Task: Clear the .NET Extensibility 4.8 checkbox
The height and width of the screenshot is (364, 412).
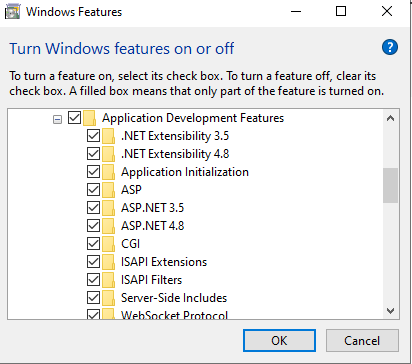Action: (x=93, y=154)
